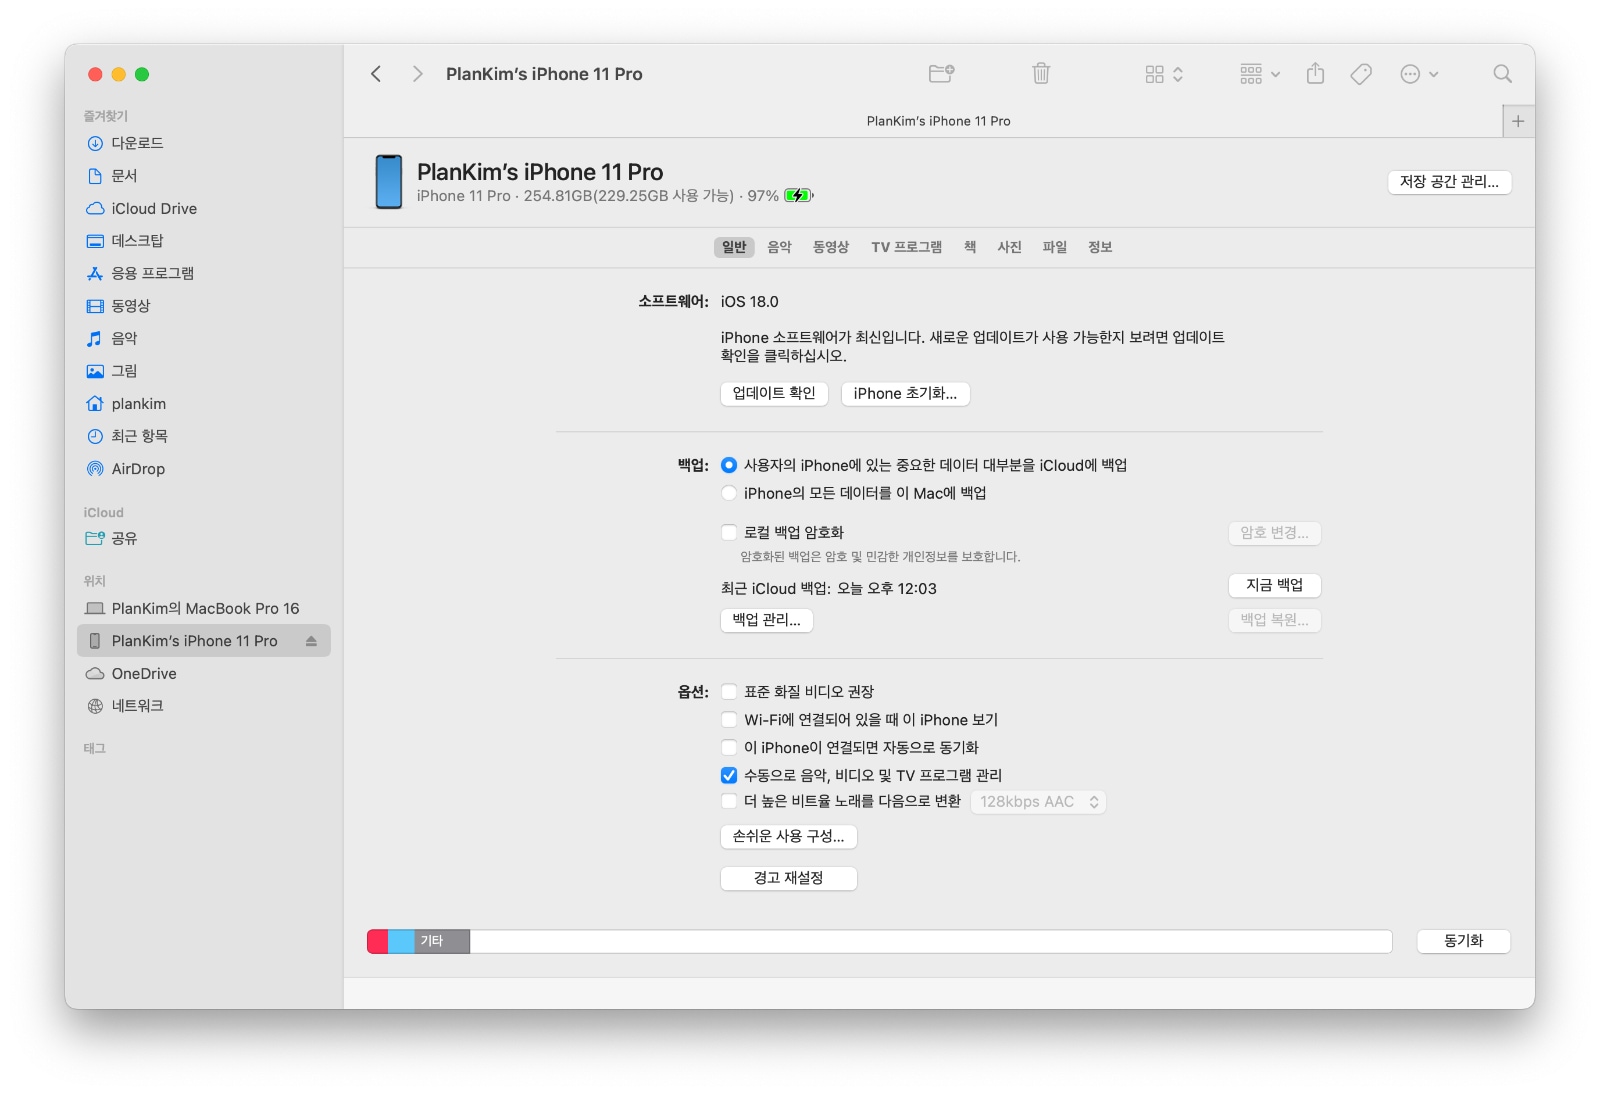The width and height of the screenshot is (1600, 1095).
Task: Open 데스크탑 in the sidebar
Action: coord(137,241)
